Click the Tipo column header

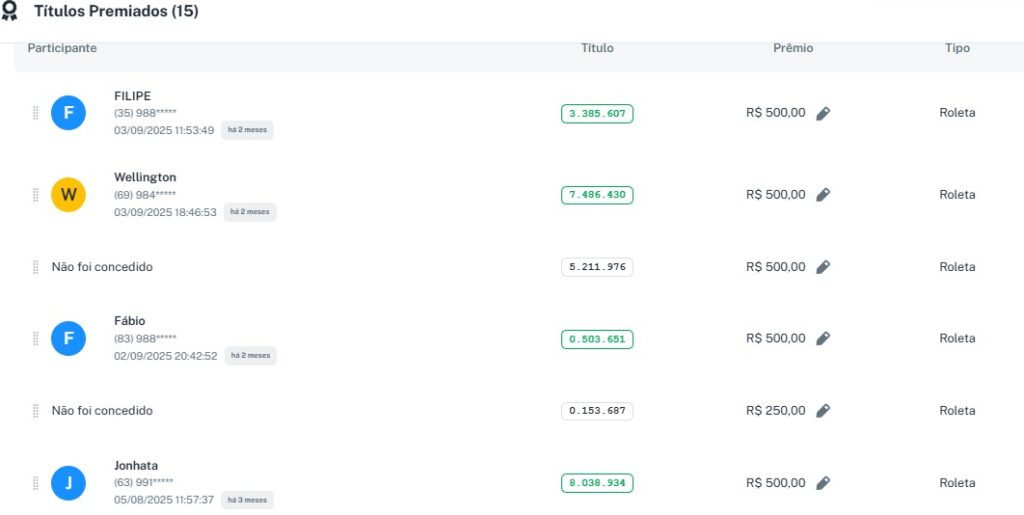coord(957,48)
